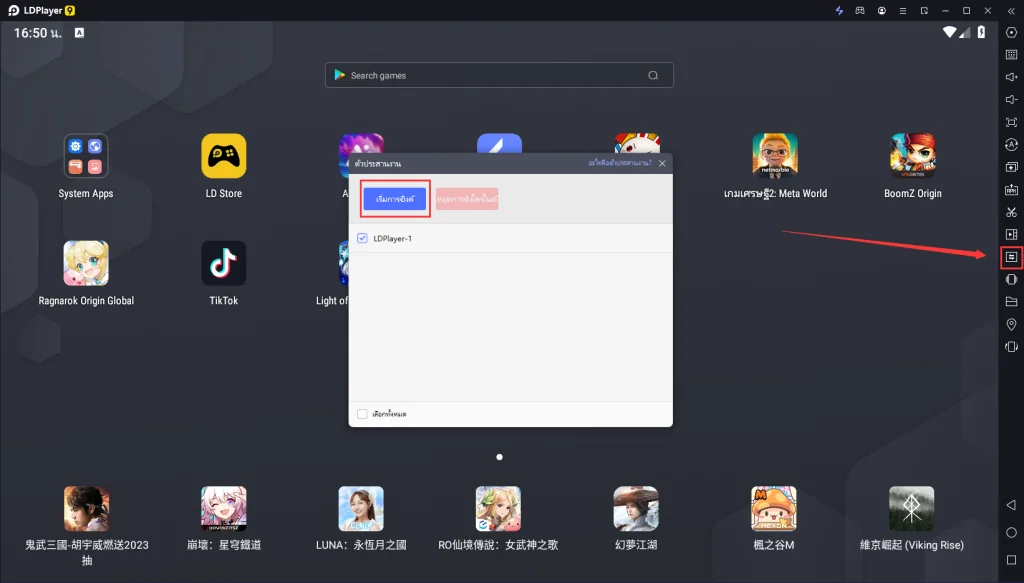Viewport: 1024px width, 583px height.
Task: Click the install APK sidebar icon
Action: [1011, 190]
